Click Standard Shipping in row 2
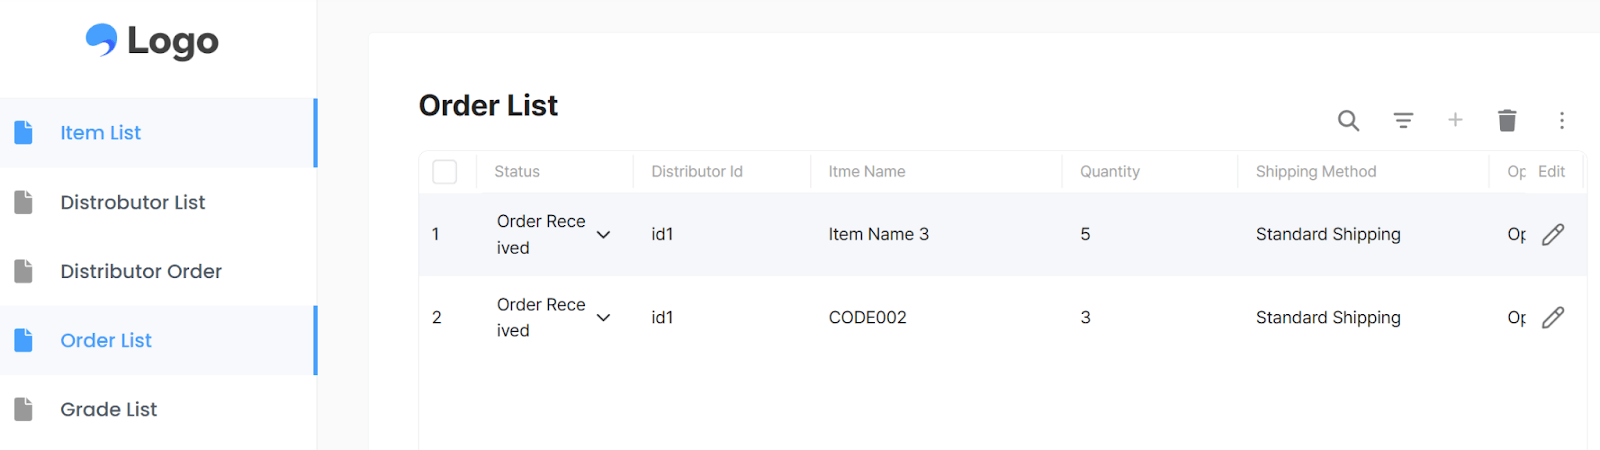 1328,317
